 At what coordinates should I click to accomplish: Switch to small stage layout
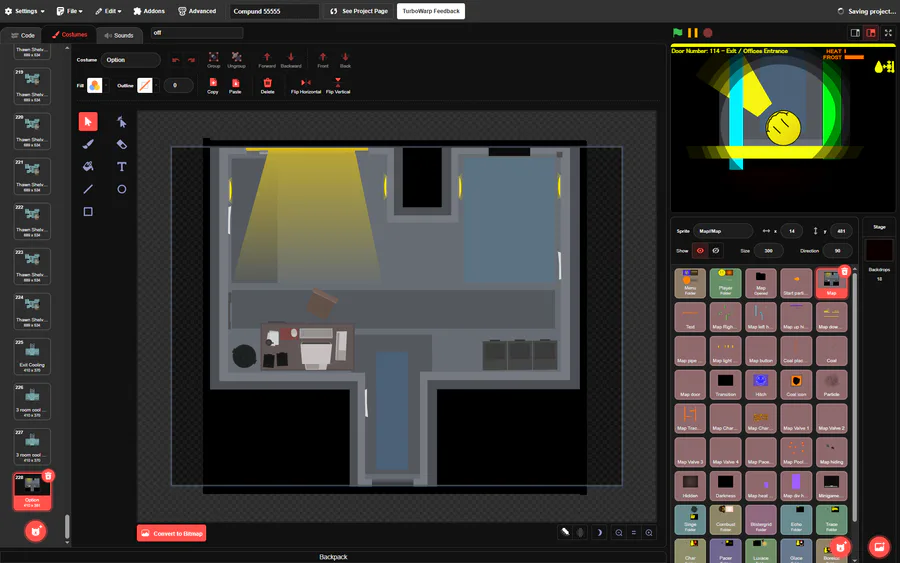[855, 33]
